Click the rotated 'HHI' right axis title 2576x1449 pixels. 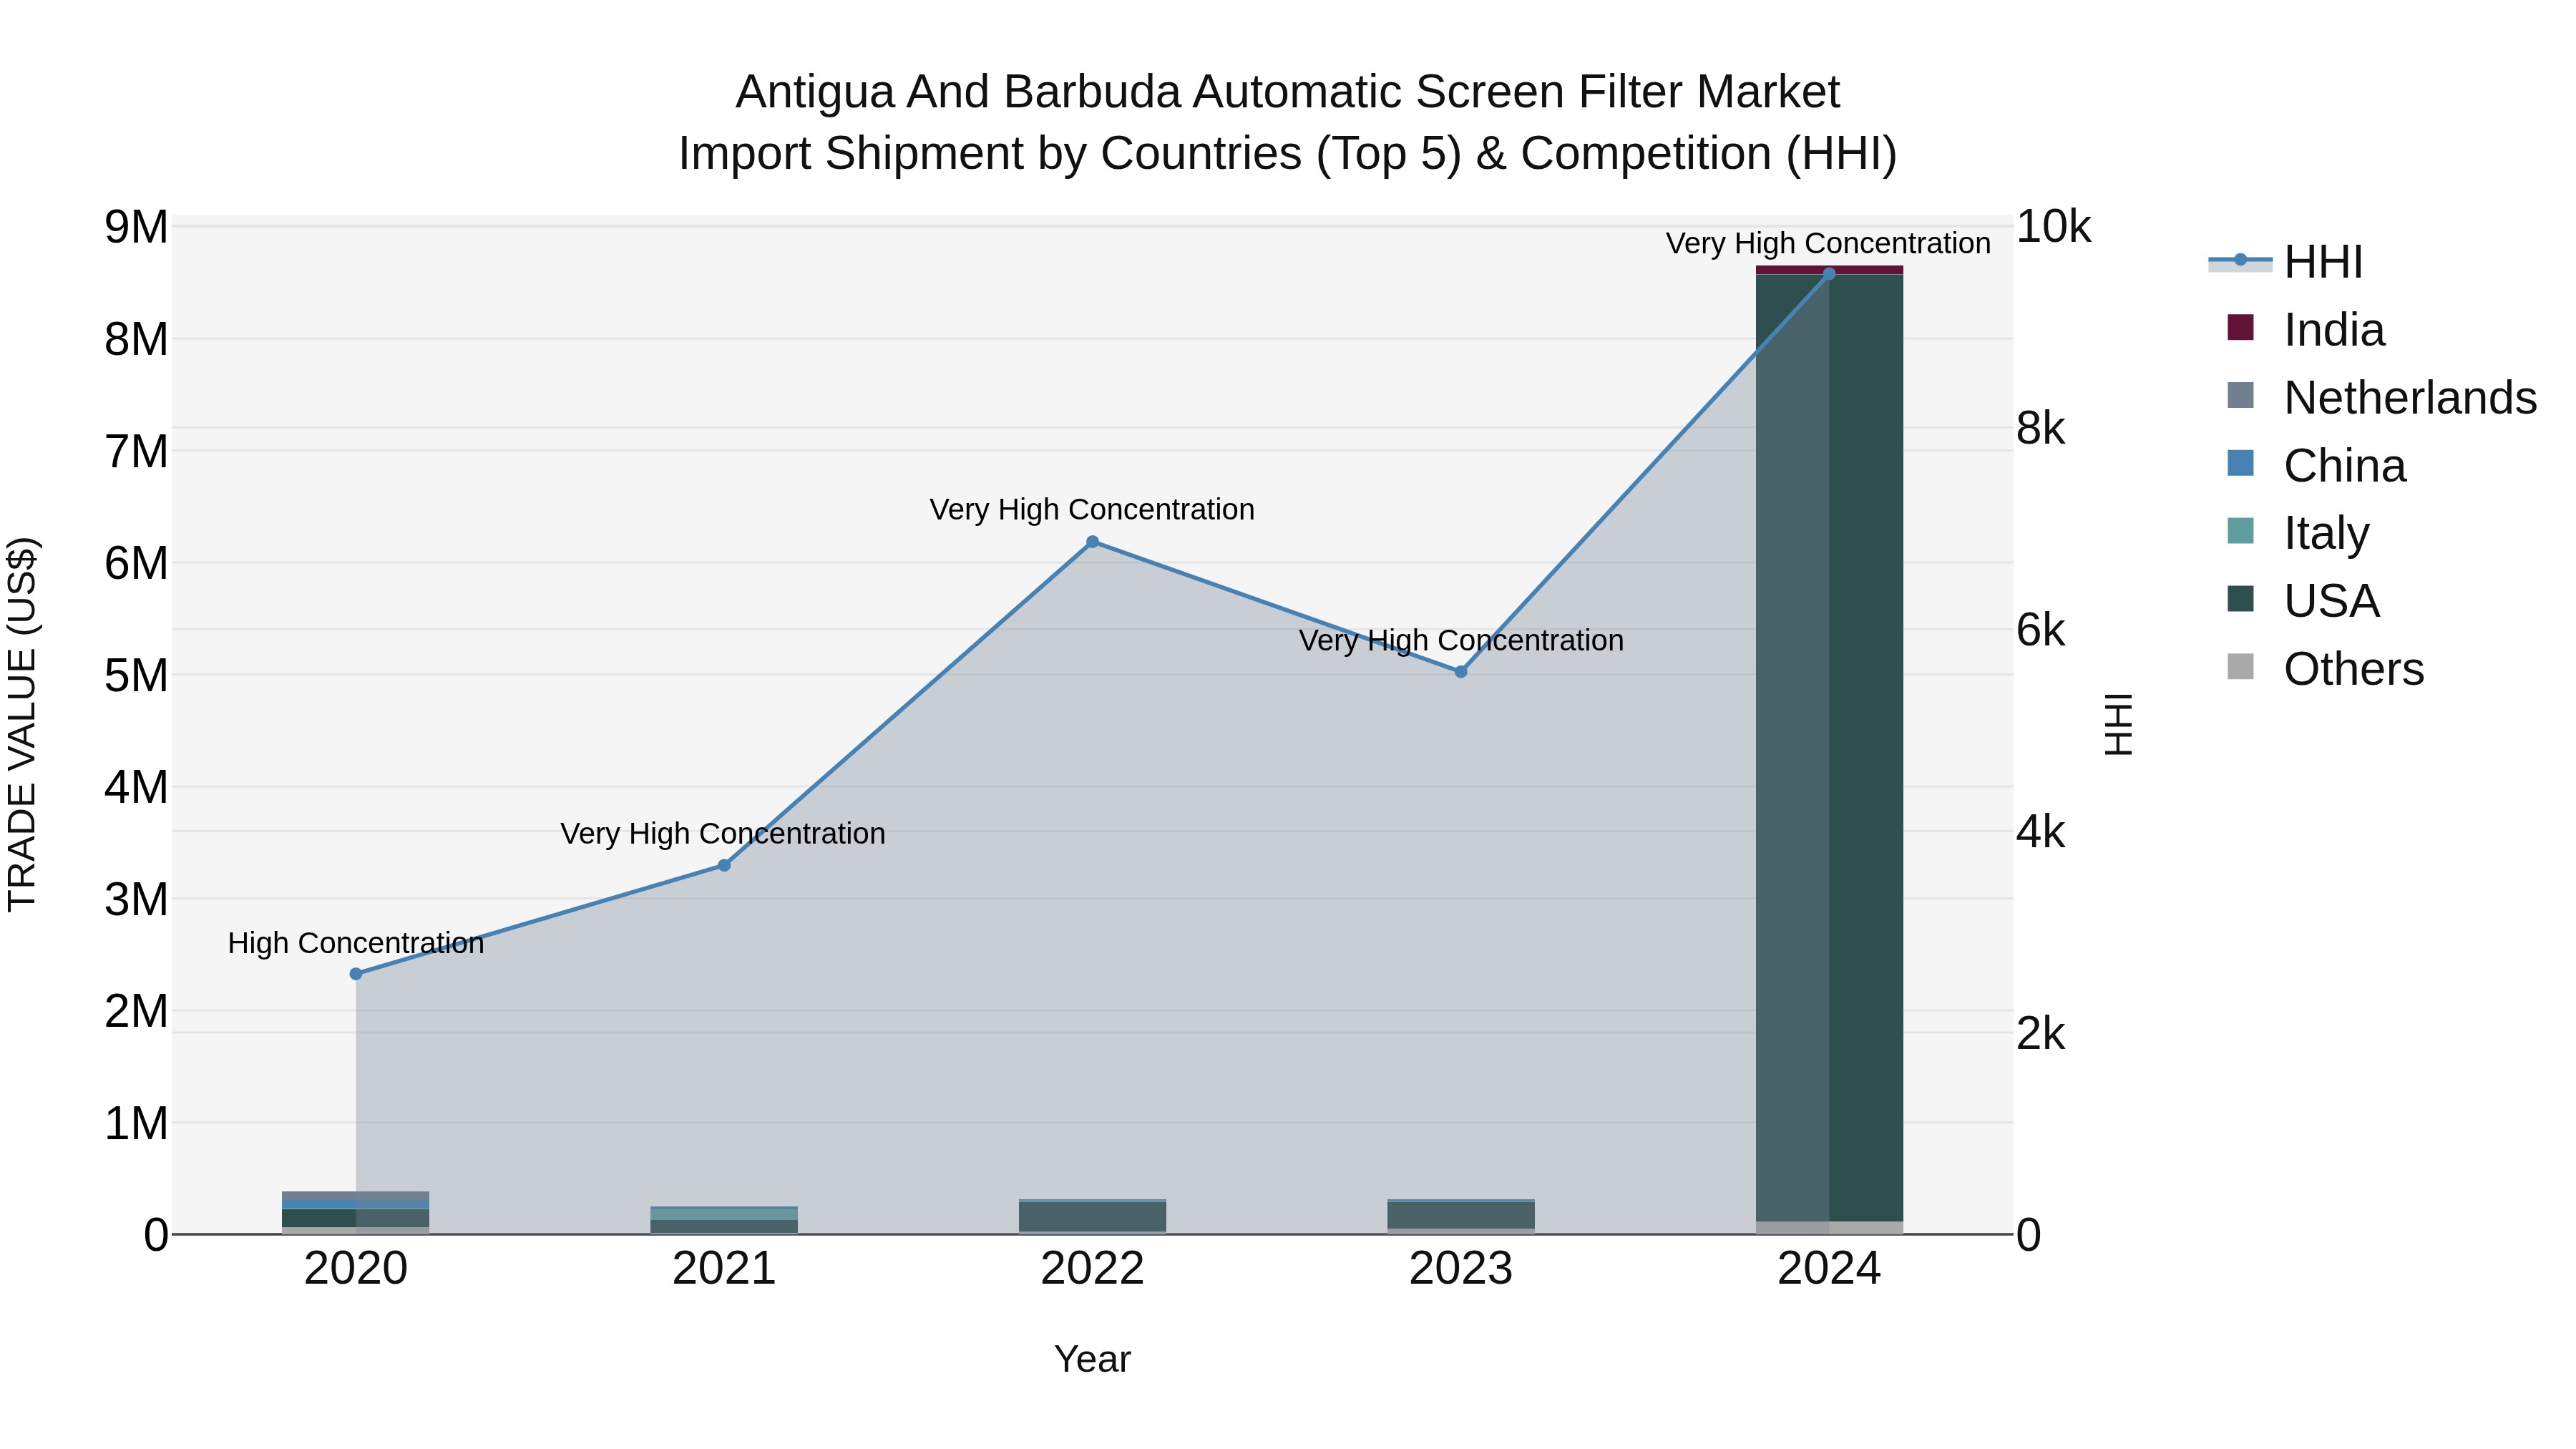point(2118,725)
